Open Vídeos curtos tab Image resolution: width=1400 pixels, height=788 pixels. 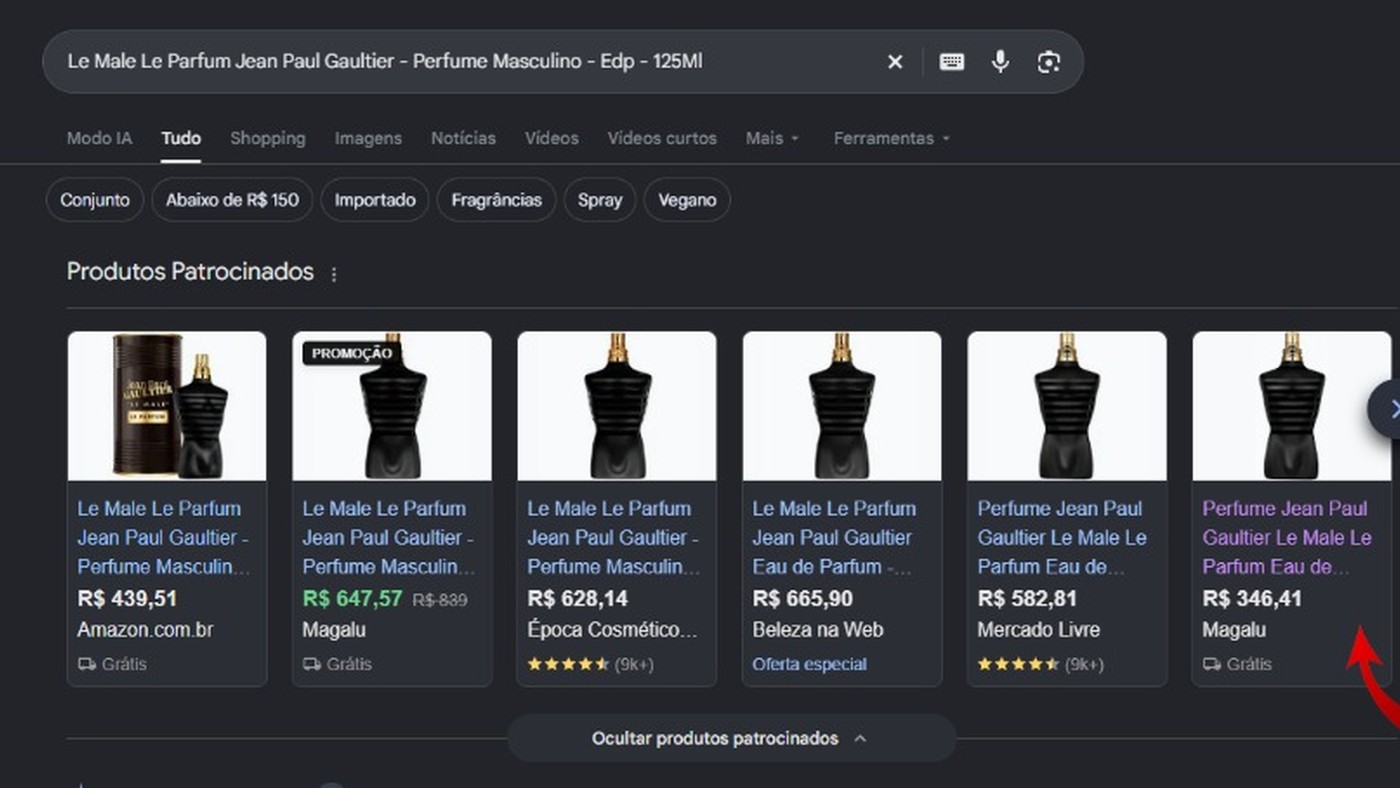point(662,139)
